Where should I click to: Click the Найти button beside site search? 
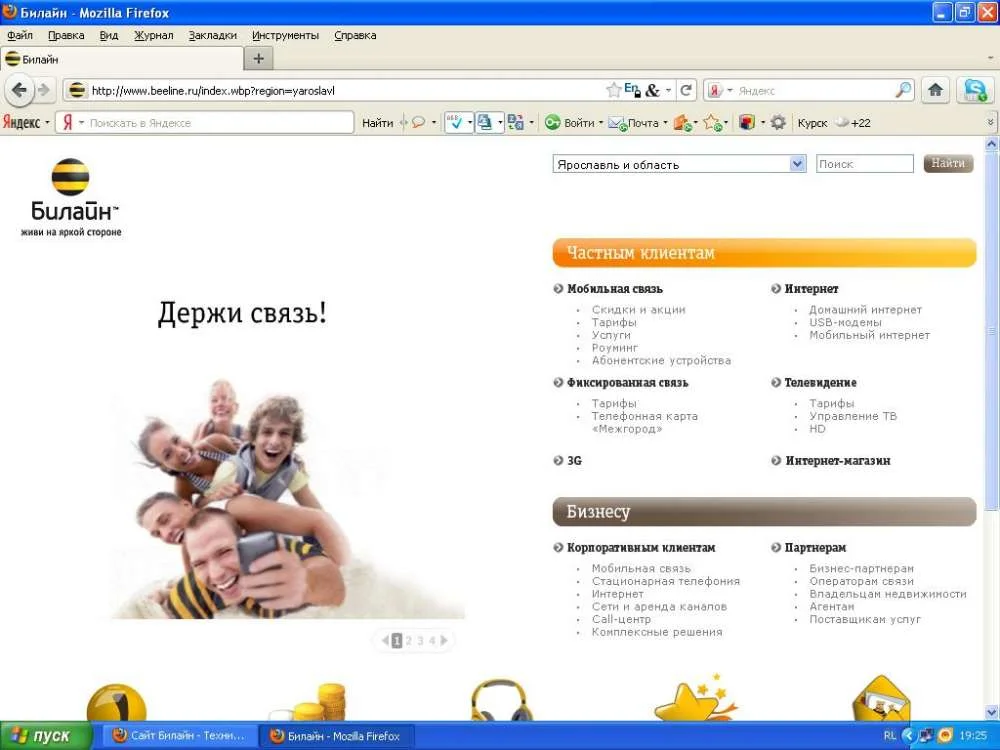[948, 164]
